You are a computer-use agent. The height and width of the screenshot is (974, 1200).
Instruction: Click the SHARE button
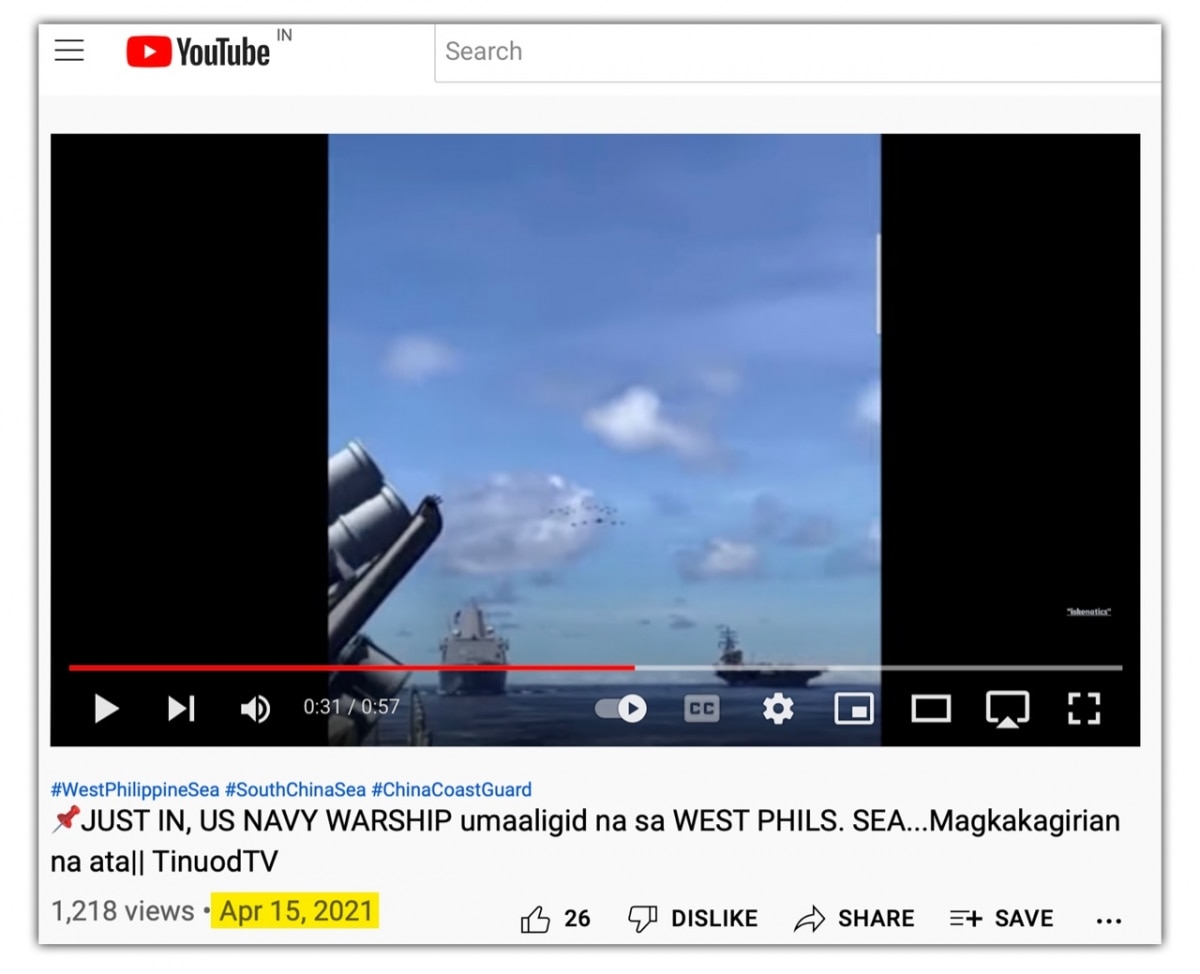point(854,918)
